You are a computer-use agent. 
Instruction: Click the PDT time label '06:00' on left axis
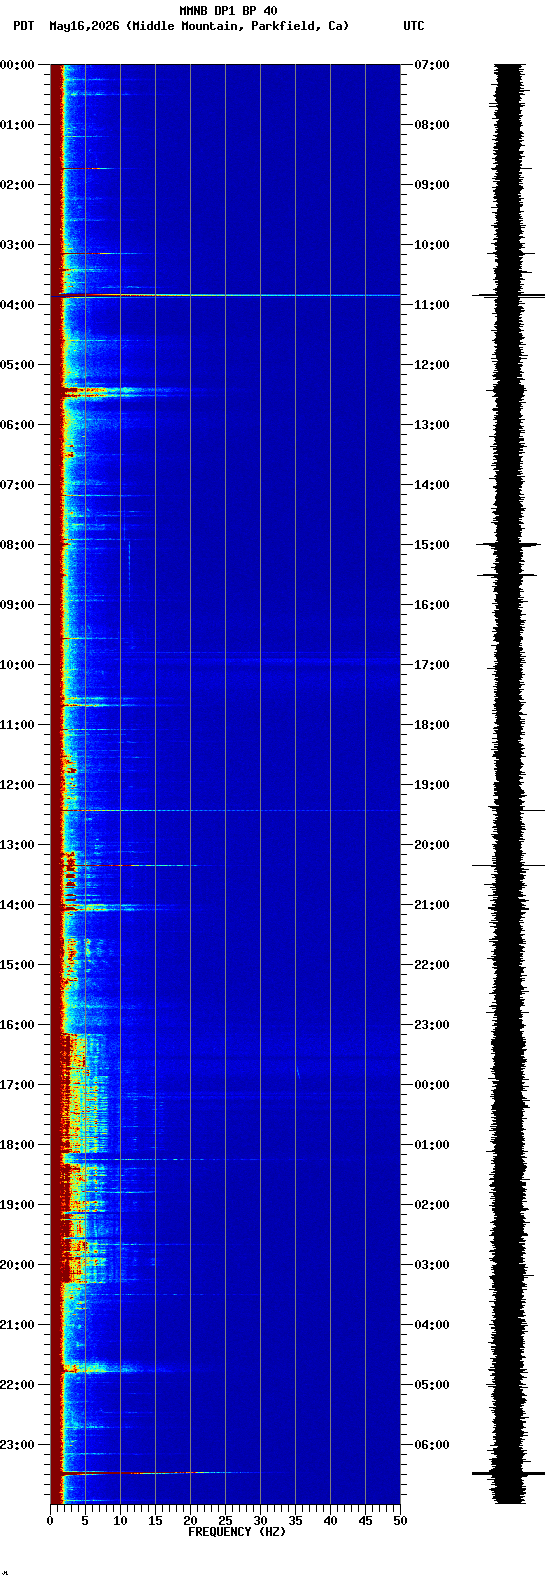click(x=17, y=425)
